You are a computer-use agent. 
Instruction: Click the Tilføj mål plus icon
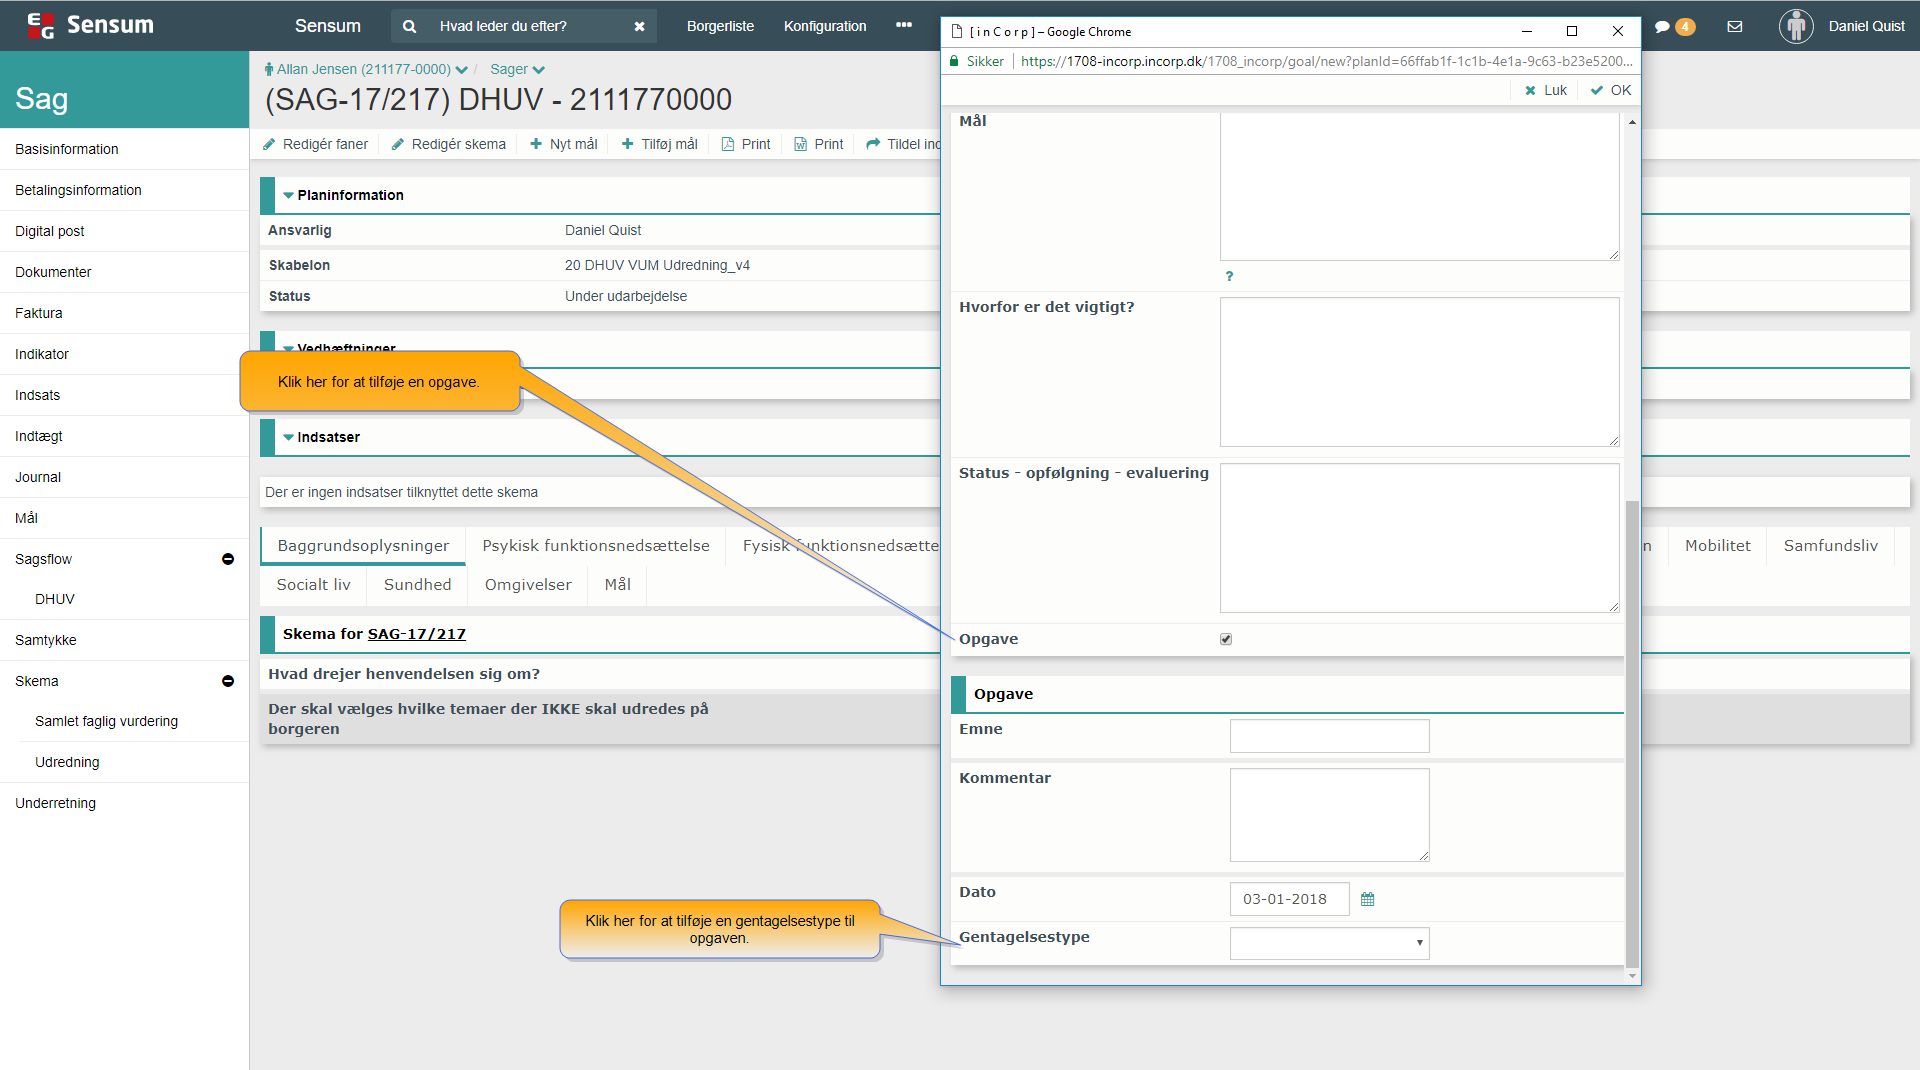pyautogui.click(x=628, y=144)
